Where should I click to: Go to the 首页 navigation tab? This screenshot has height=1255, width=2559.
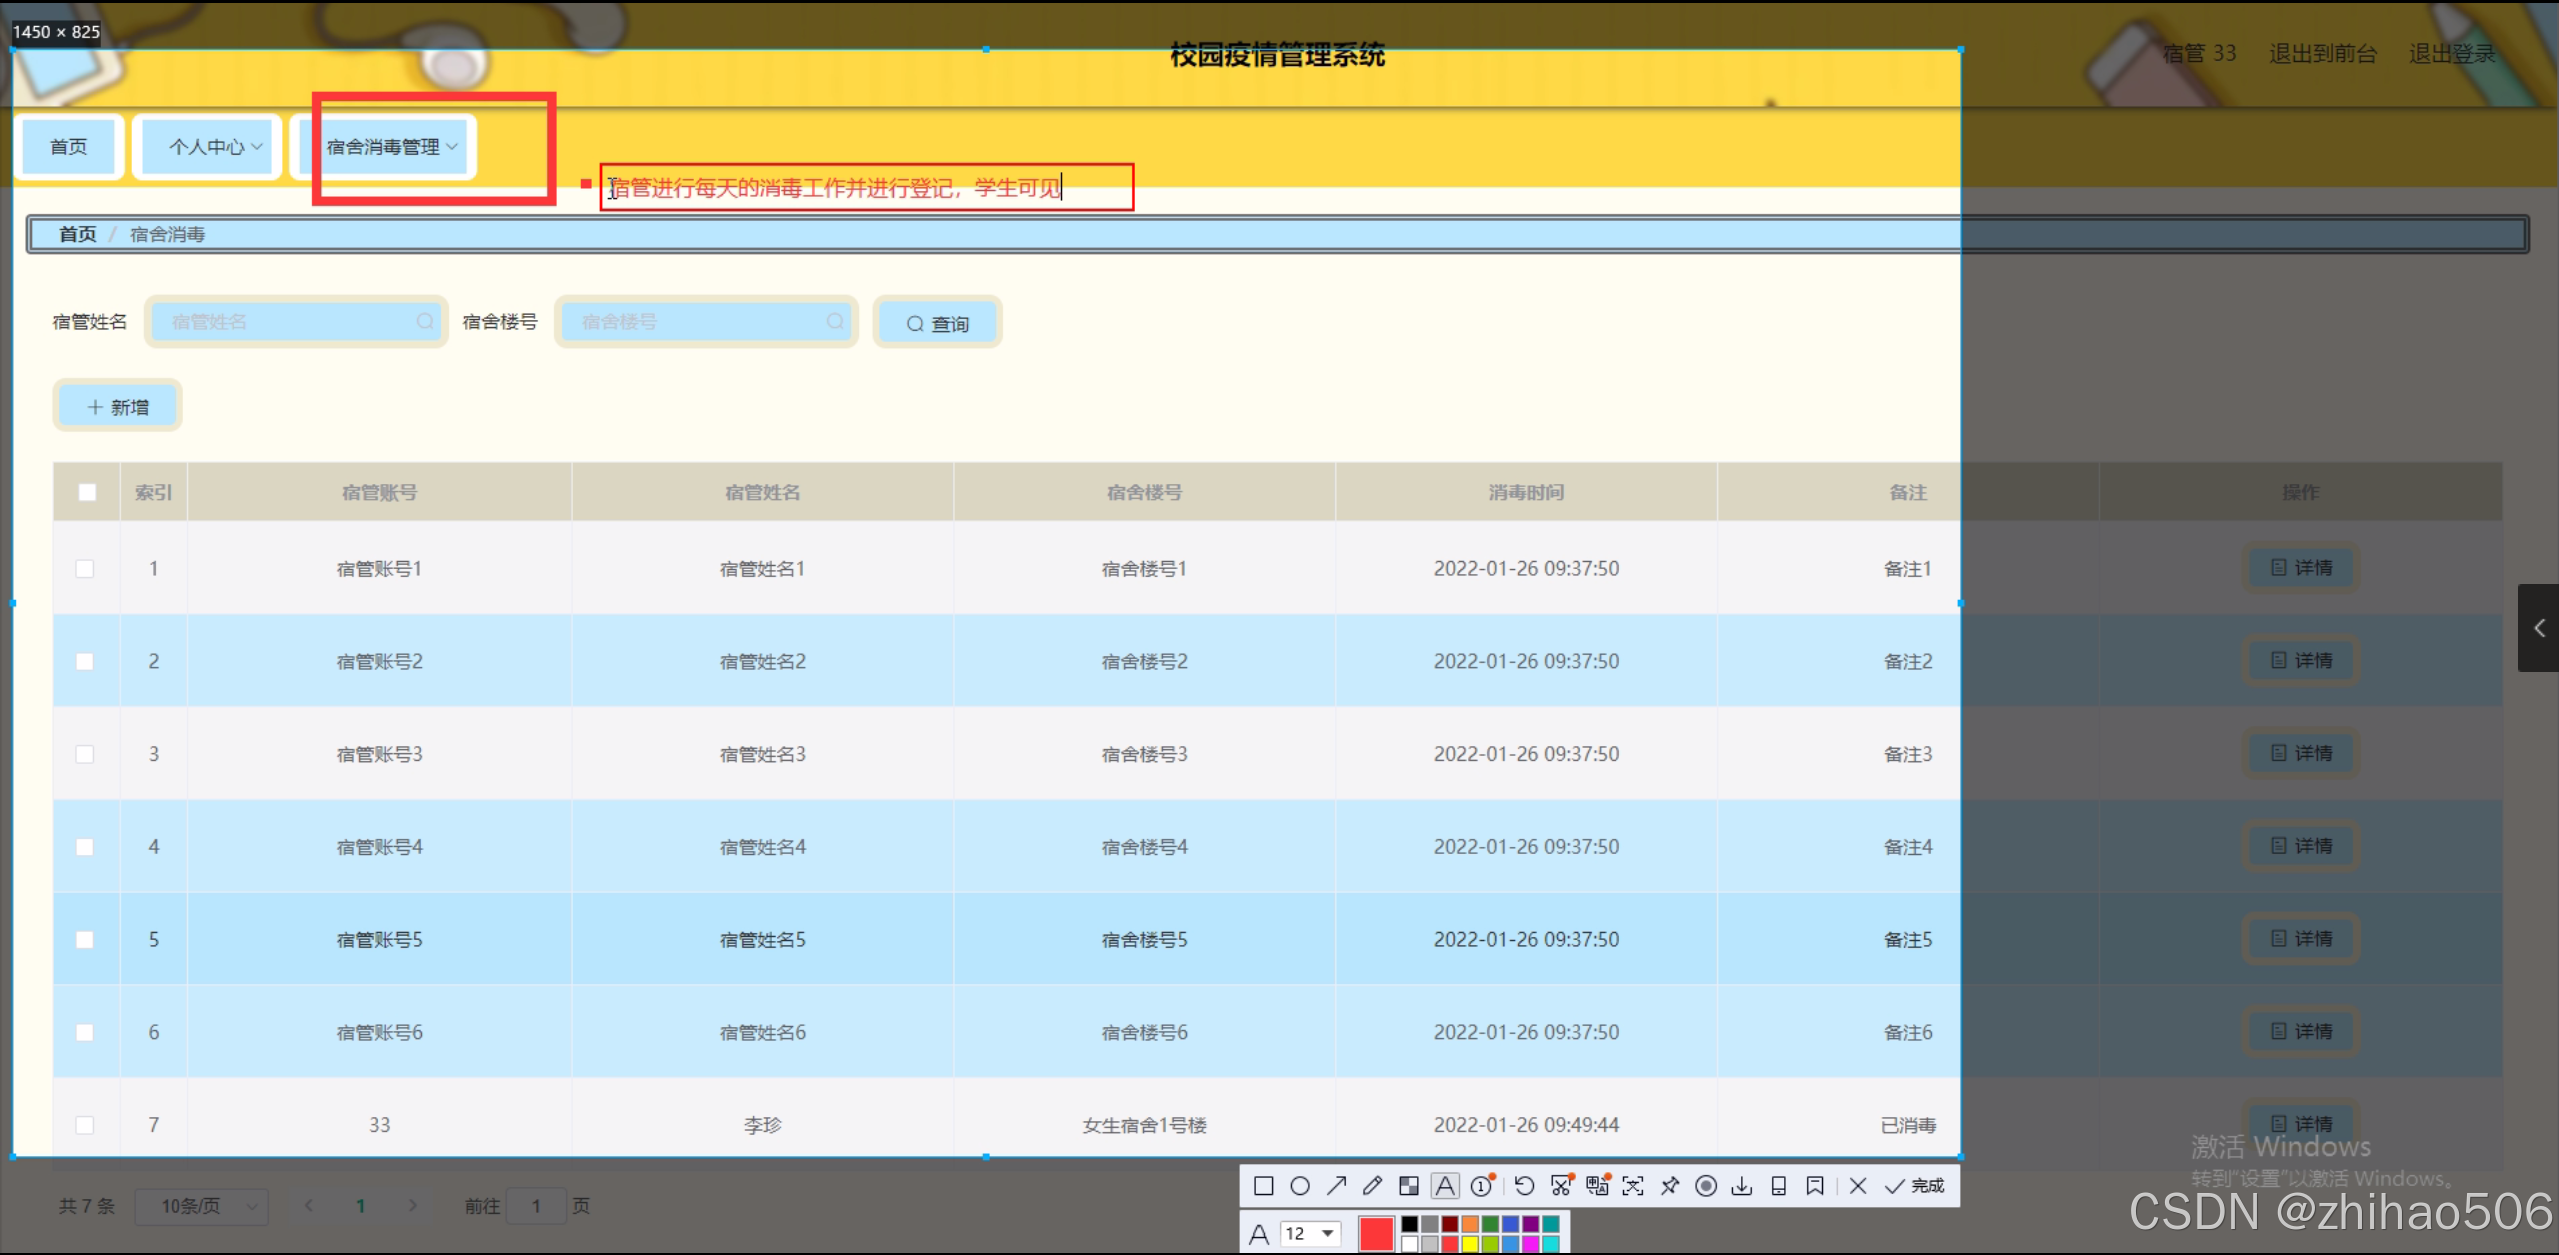pyautogui.click(x=69, y=147)
